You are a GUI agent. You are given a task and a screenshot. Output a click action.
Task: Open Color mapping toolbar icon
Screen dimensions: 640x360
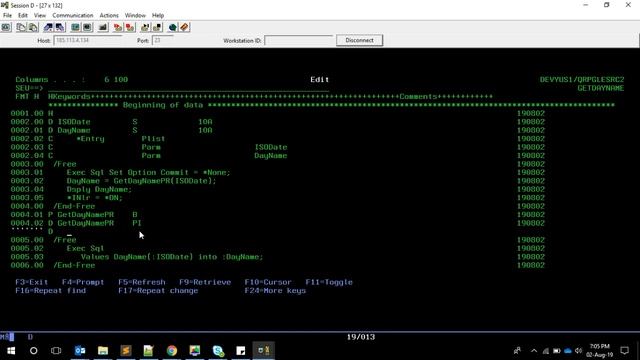click(87, 27)
